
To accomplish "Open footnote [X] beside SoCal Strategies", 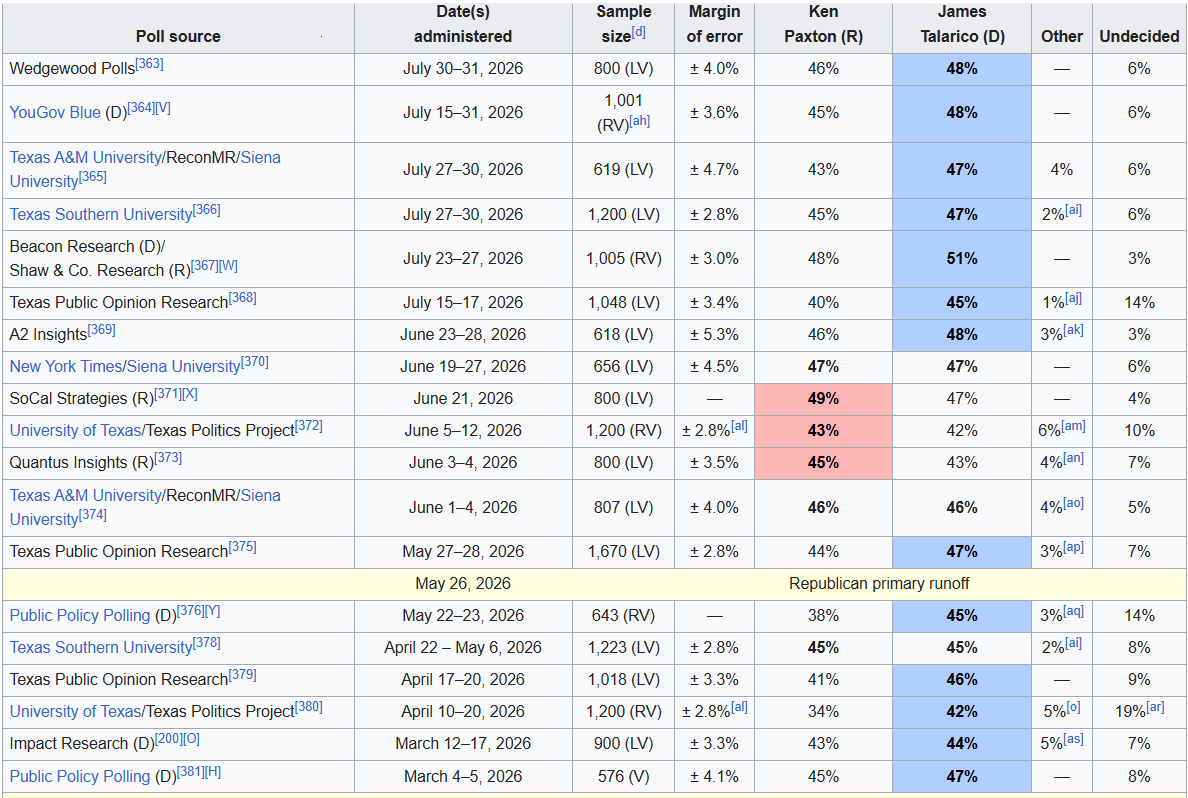I will coord(190,394).
